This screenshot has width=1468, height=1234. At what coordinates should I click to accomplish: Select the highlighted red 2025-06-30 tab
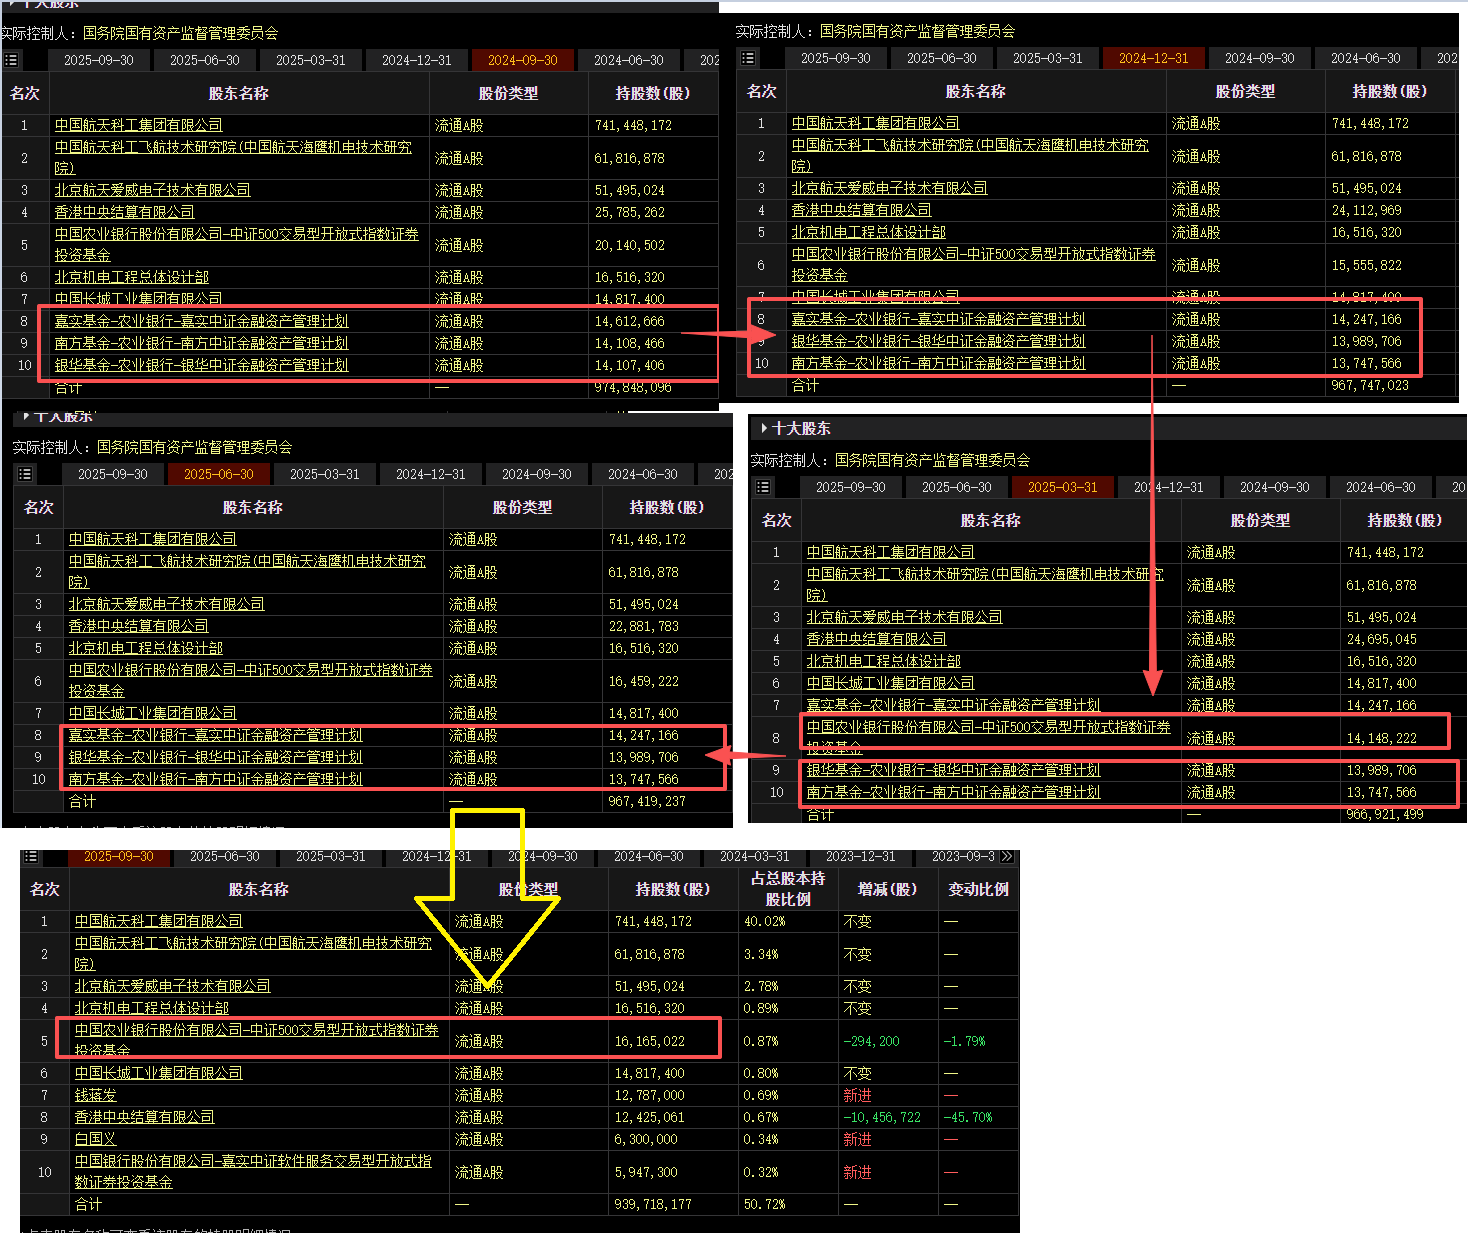[219, 474]
